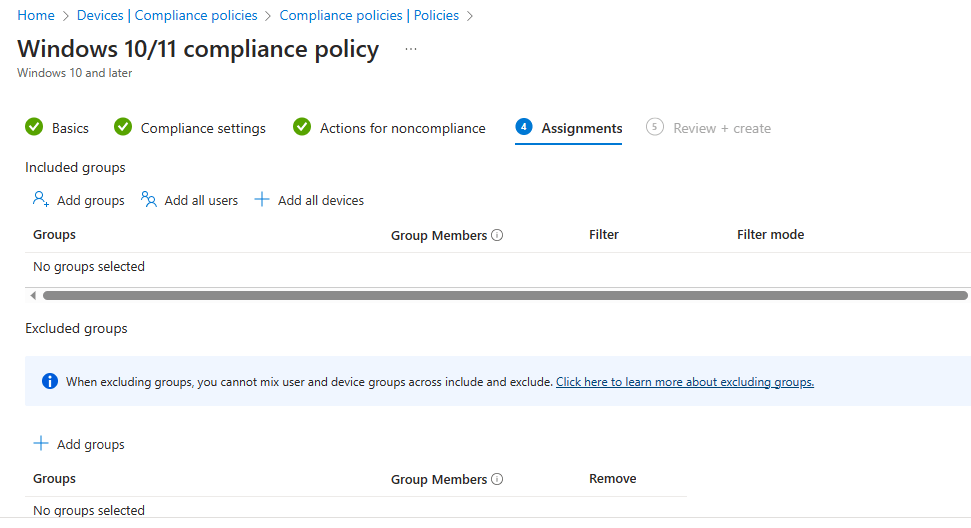Click the Add all users icon
The height and width of the screenshot is (528, 971).
tap(149, 200)
